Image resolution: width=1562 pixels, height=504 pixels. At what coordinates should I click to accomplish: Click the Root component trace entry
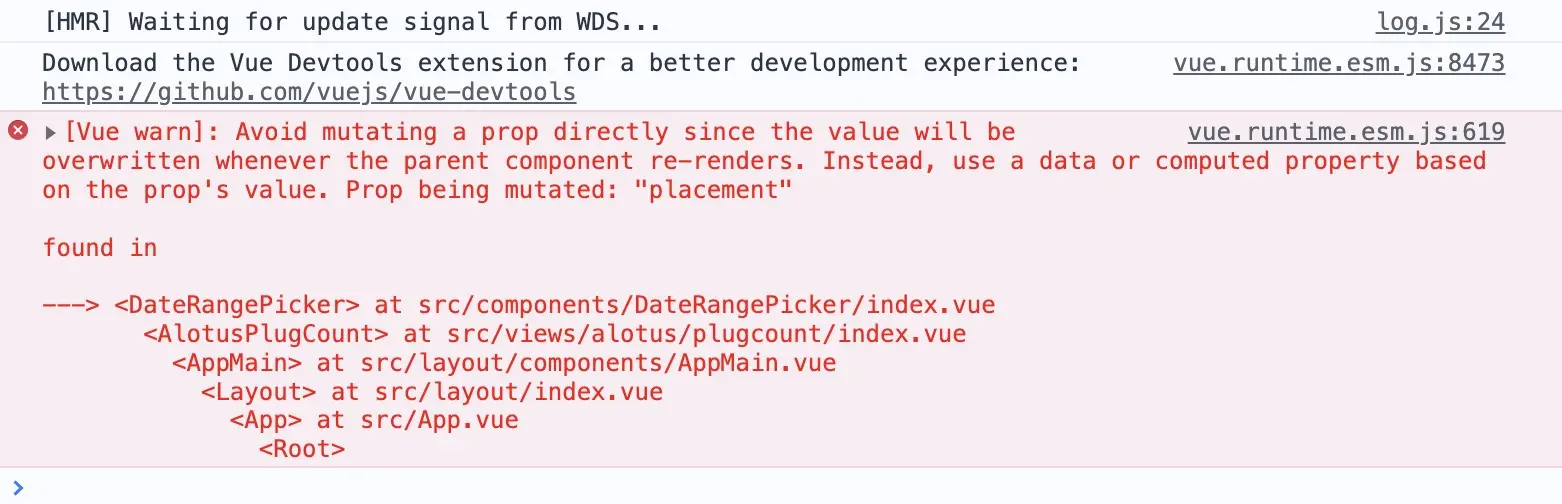tap(302, 449)
